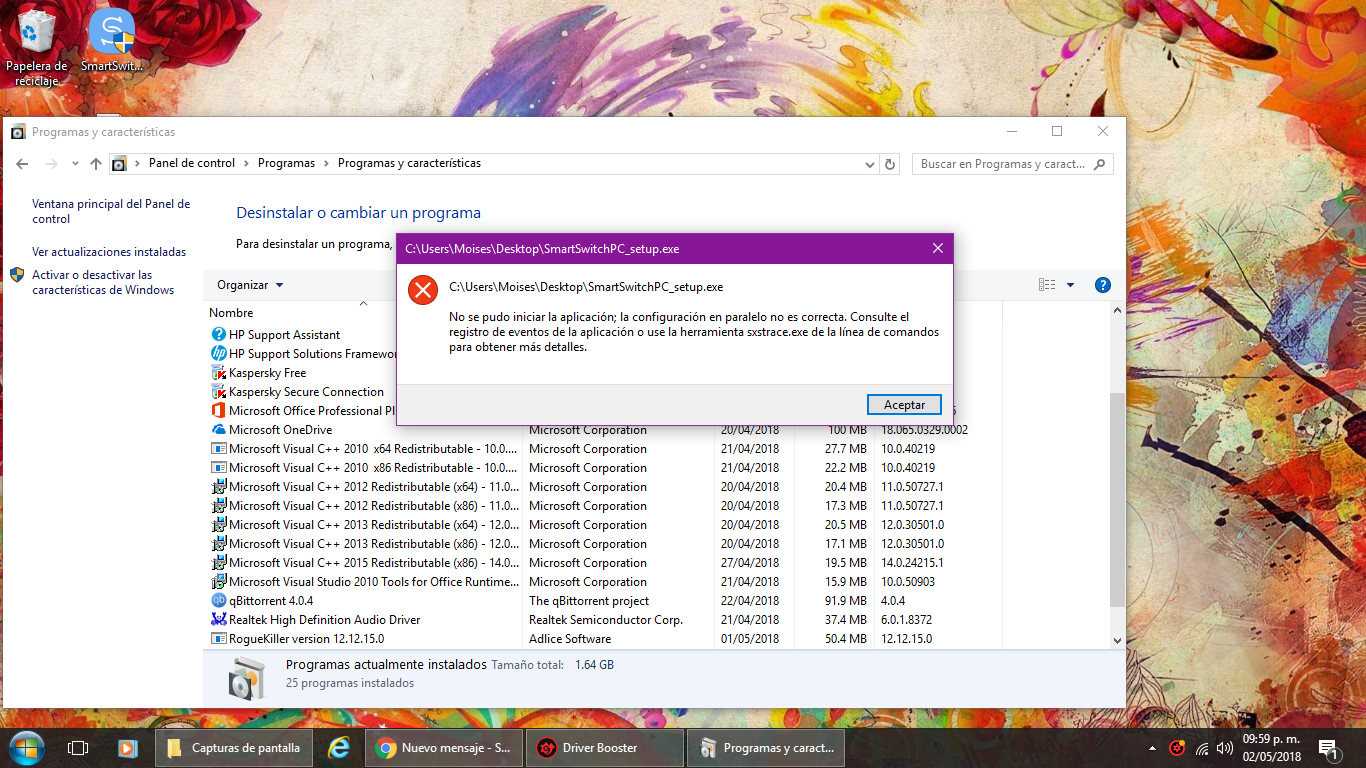Click the red error icon in the dialog

422,289
